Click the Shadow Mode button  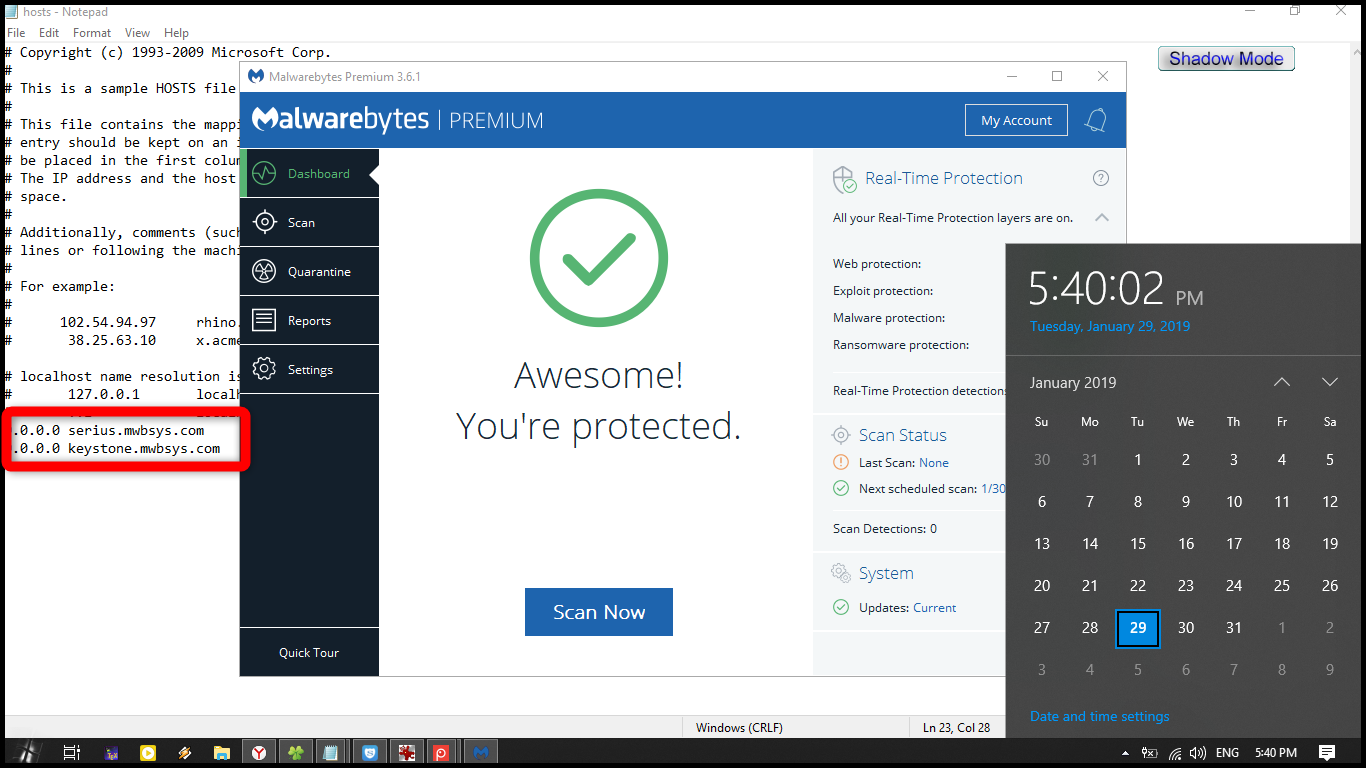click(x=1226, y=59)
